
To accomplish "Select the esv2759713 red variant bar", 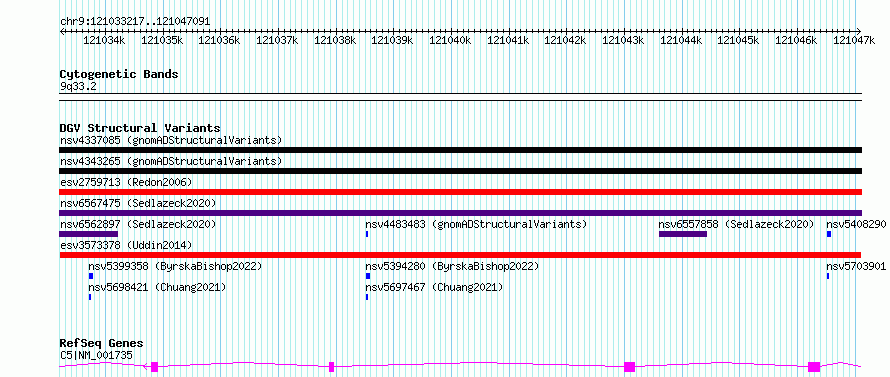I will click(460, 192).
